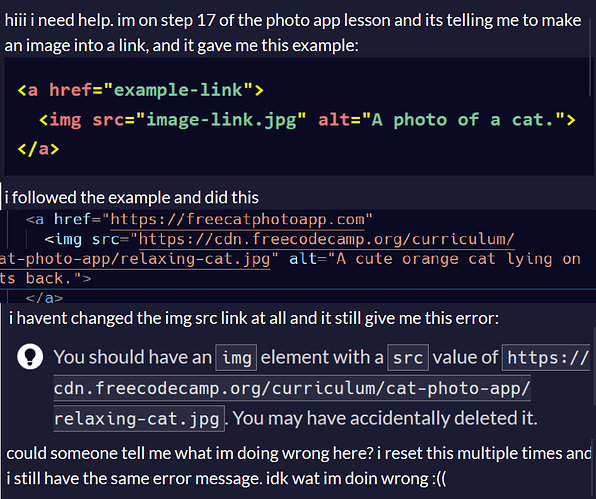
Task: Click the freecatphotoapp.com URL in the code
Action: tap(237, 220)
